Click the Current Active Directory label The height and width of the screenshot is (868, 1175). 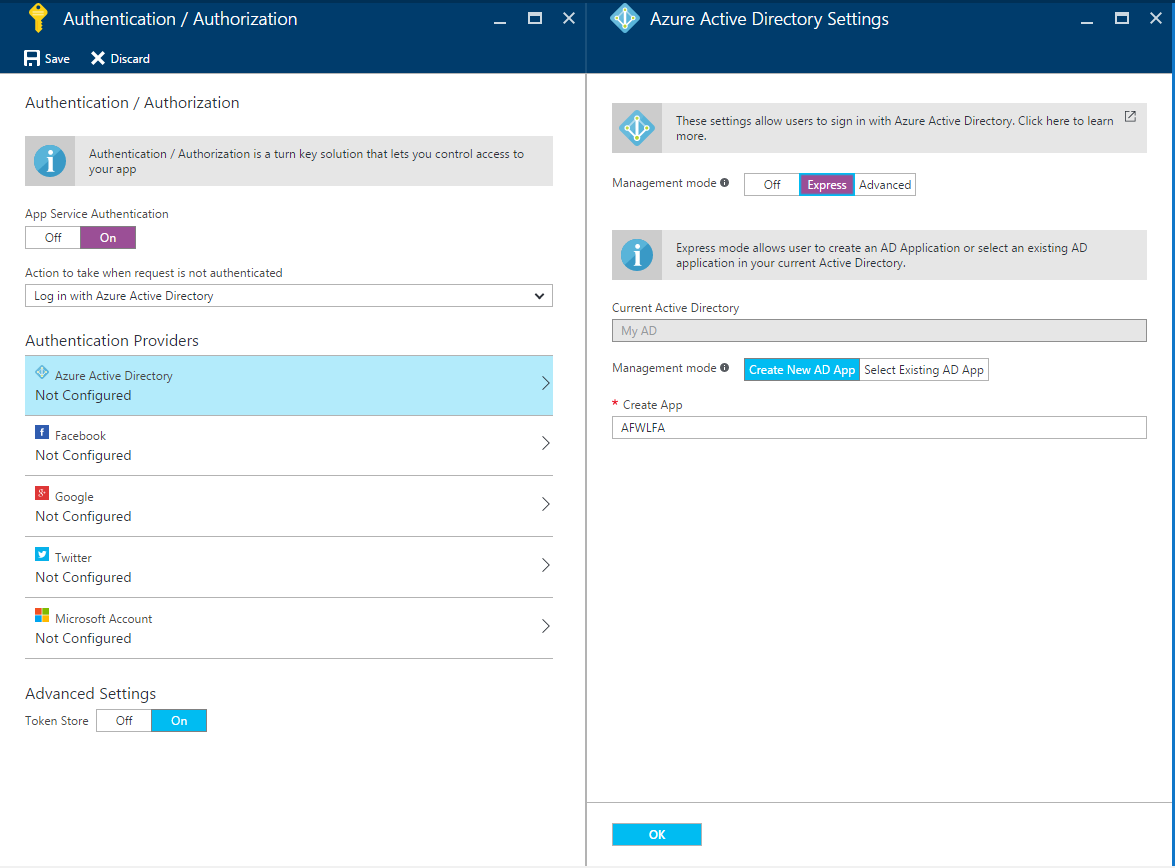click(x=675, y=307)
